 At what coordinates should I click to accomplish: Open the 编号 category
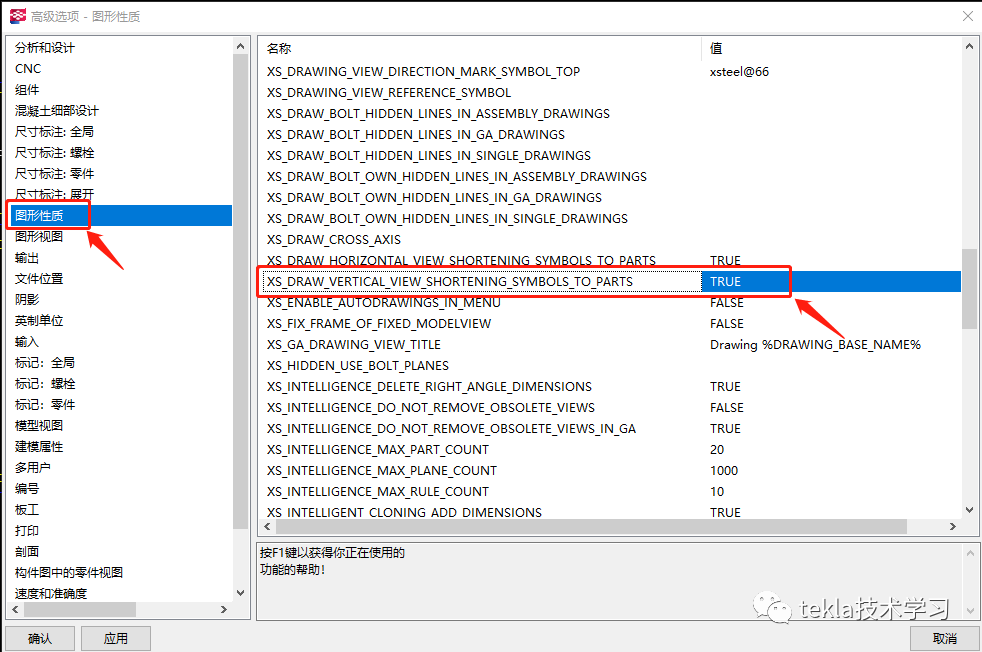coord(27,489)
